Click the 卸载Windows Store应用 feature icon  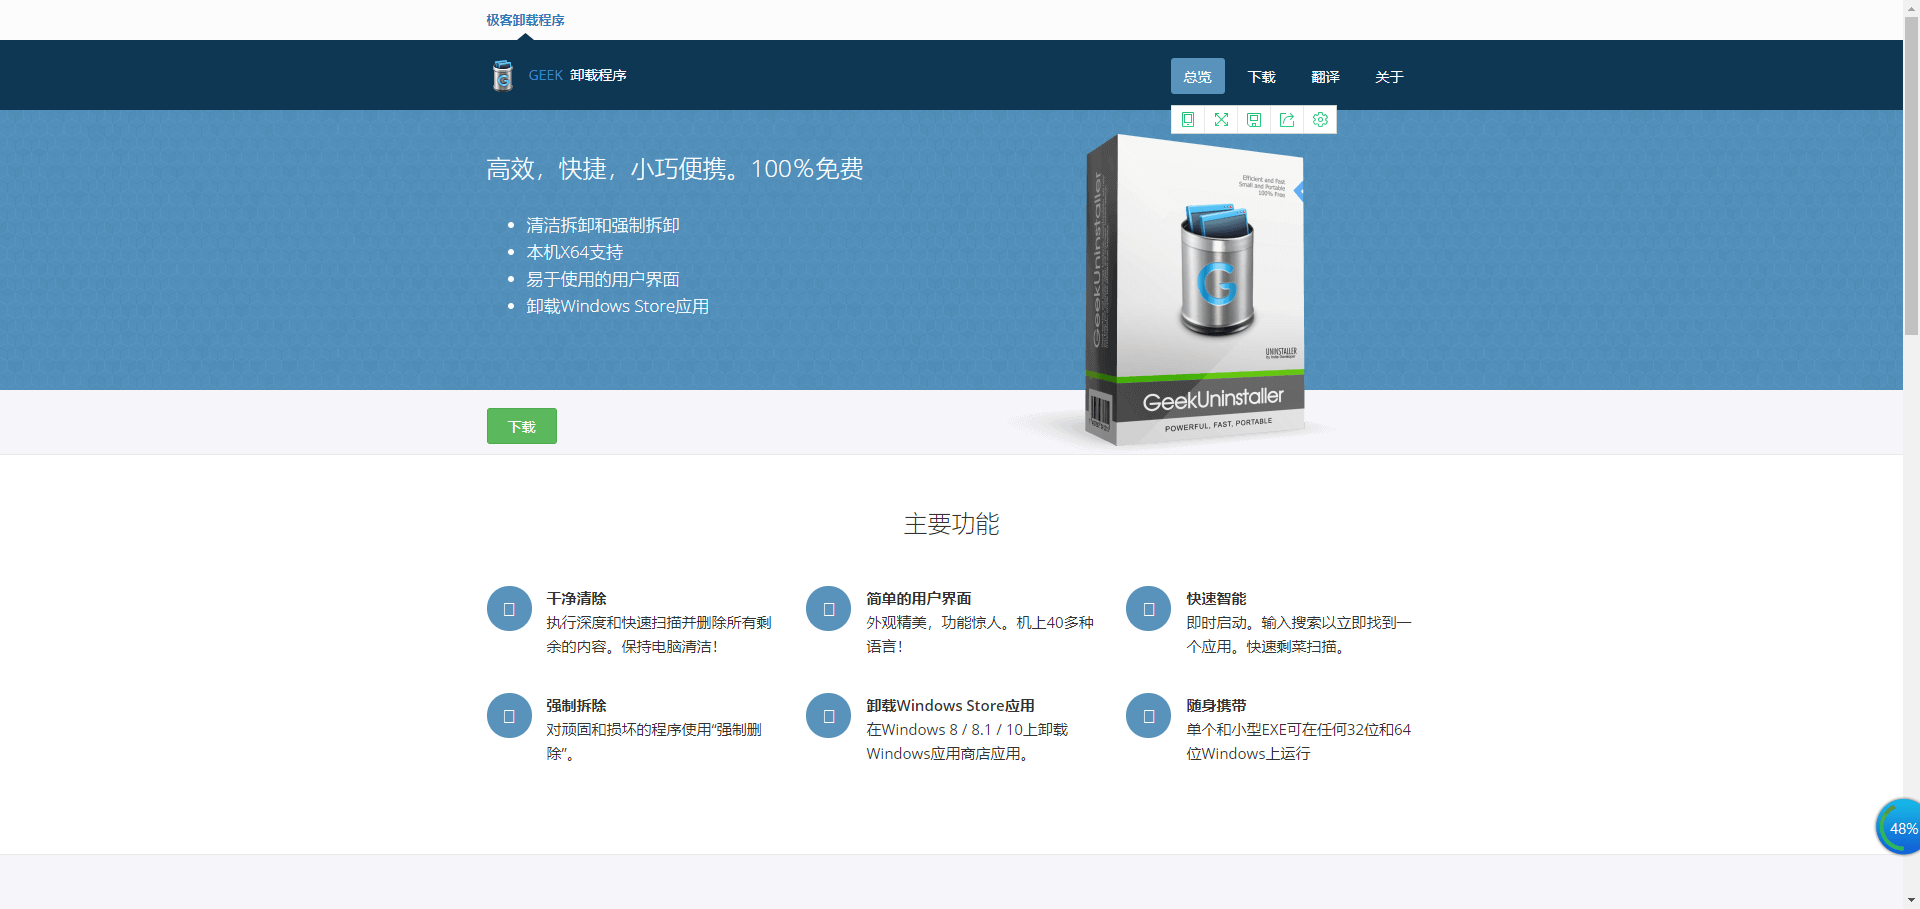point(828,715)
